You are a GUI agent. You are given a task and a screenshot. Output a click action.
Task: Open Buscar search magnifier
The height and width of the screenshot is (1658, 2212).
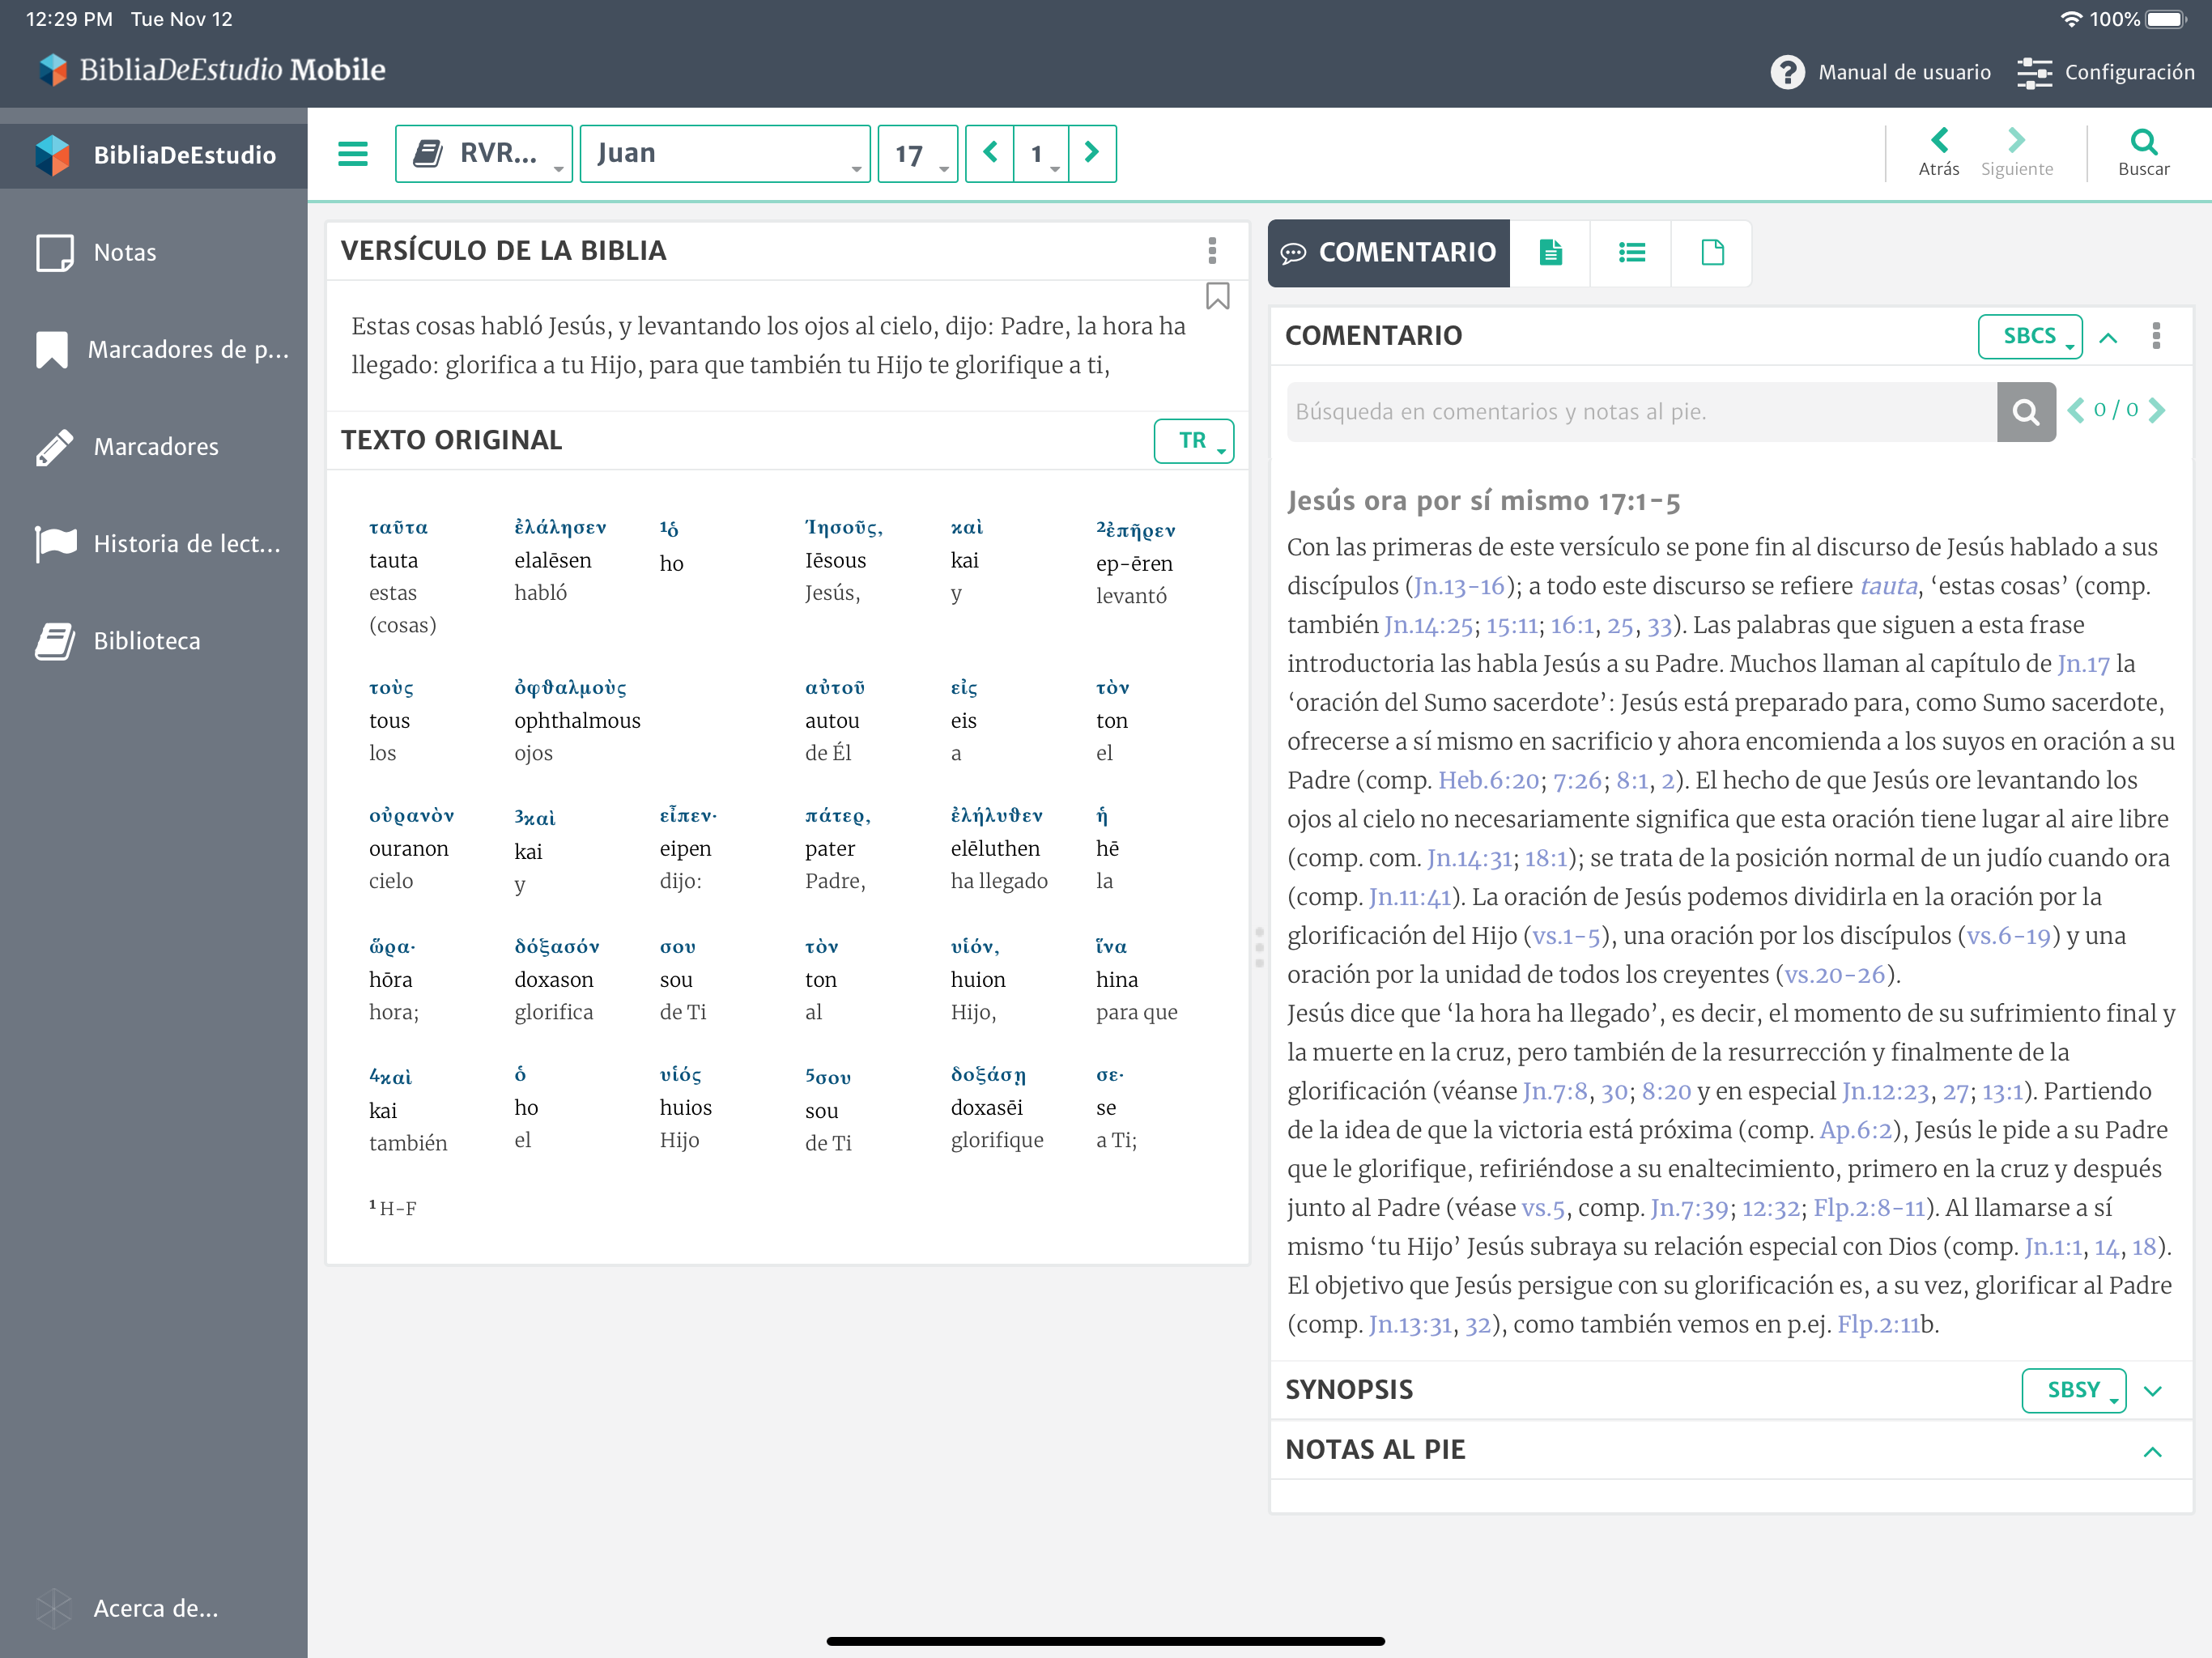(2143, 153)
